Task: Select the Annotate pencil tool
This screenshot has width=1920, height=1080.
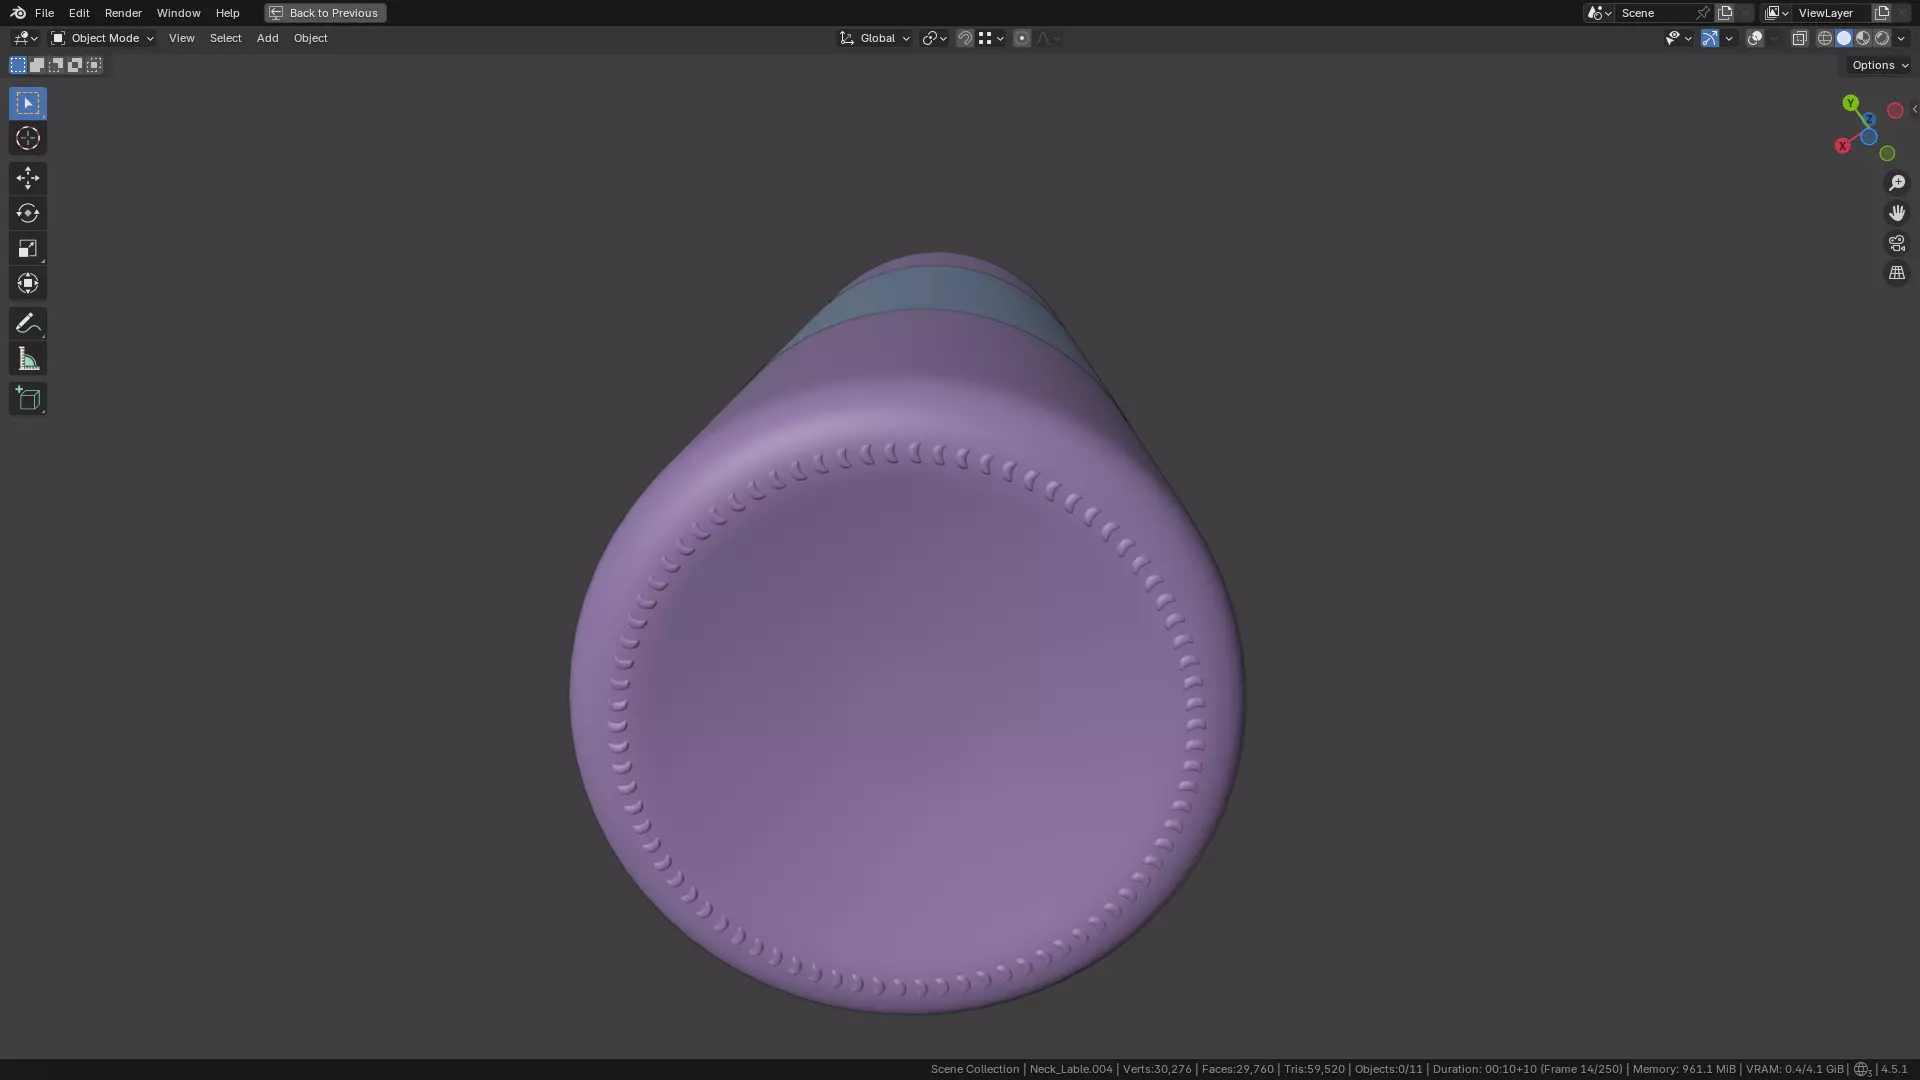Action: point(27,323)
